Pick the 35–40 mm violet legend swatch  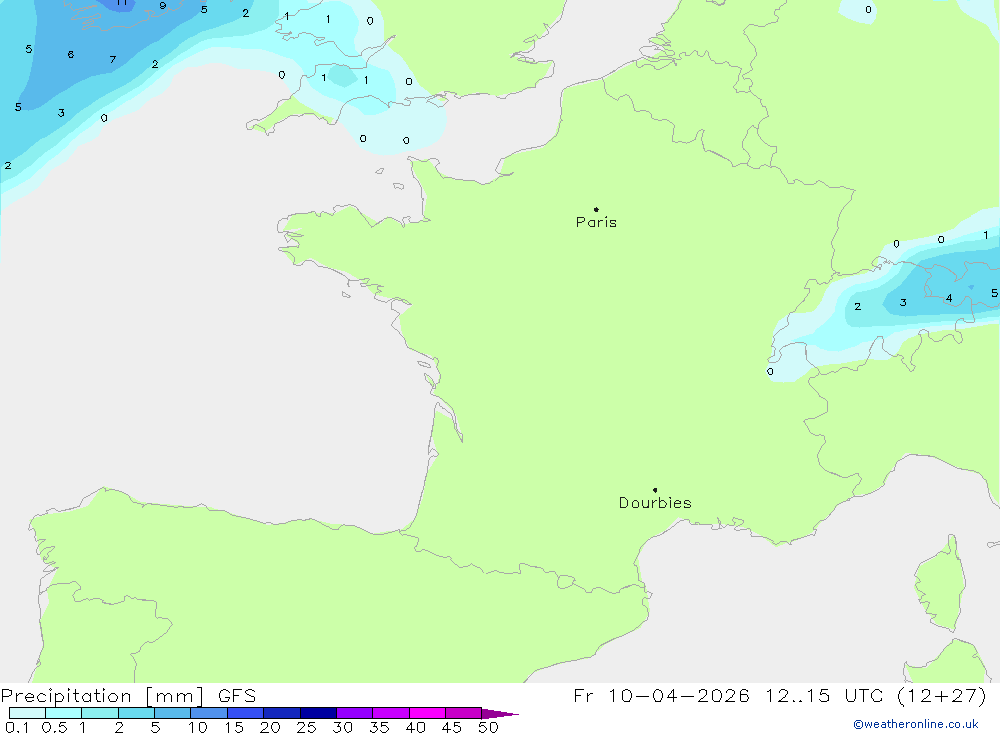pyautogui.click(x=391, y=713)
